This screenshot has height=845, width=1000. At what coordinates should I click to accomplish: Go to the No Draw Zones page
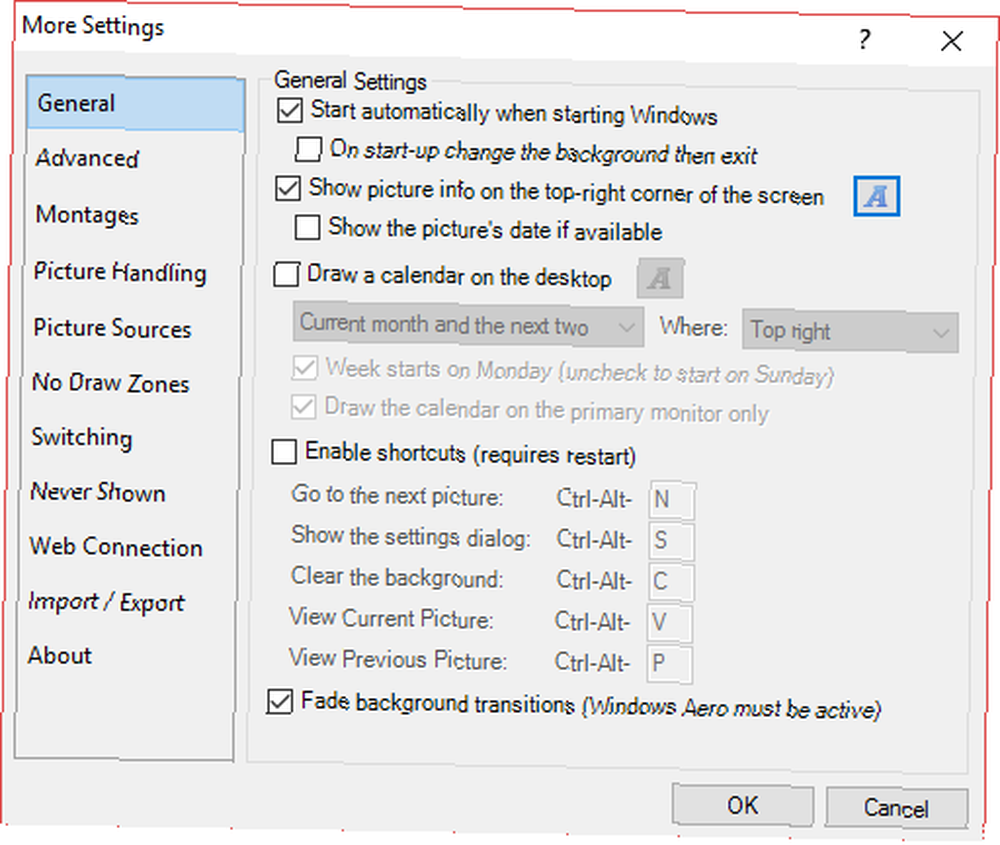tap(111, 383)
